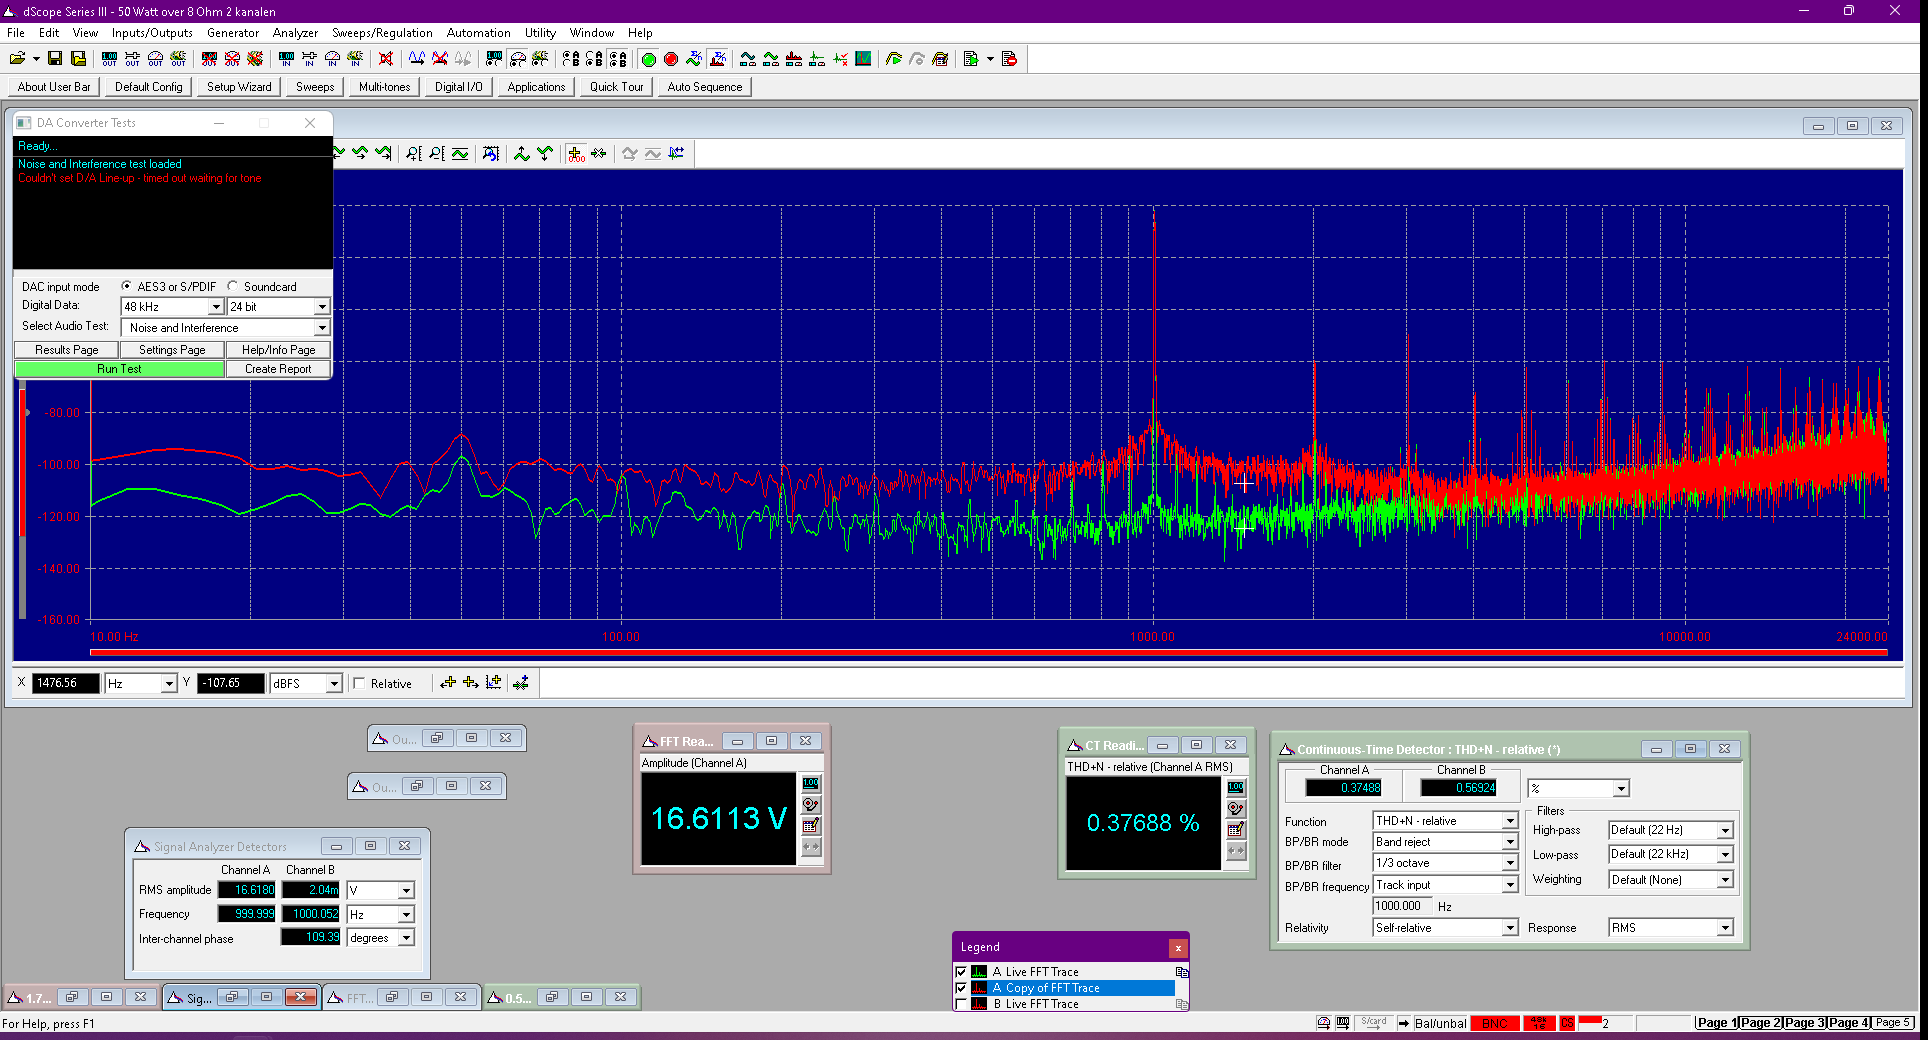This screenshot has width=1928, height=1040.
Task: Save configuration with floppy disk icon
Action: coord(55,59)
